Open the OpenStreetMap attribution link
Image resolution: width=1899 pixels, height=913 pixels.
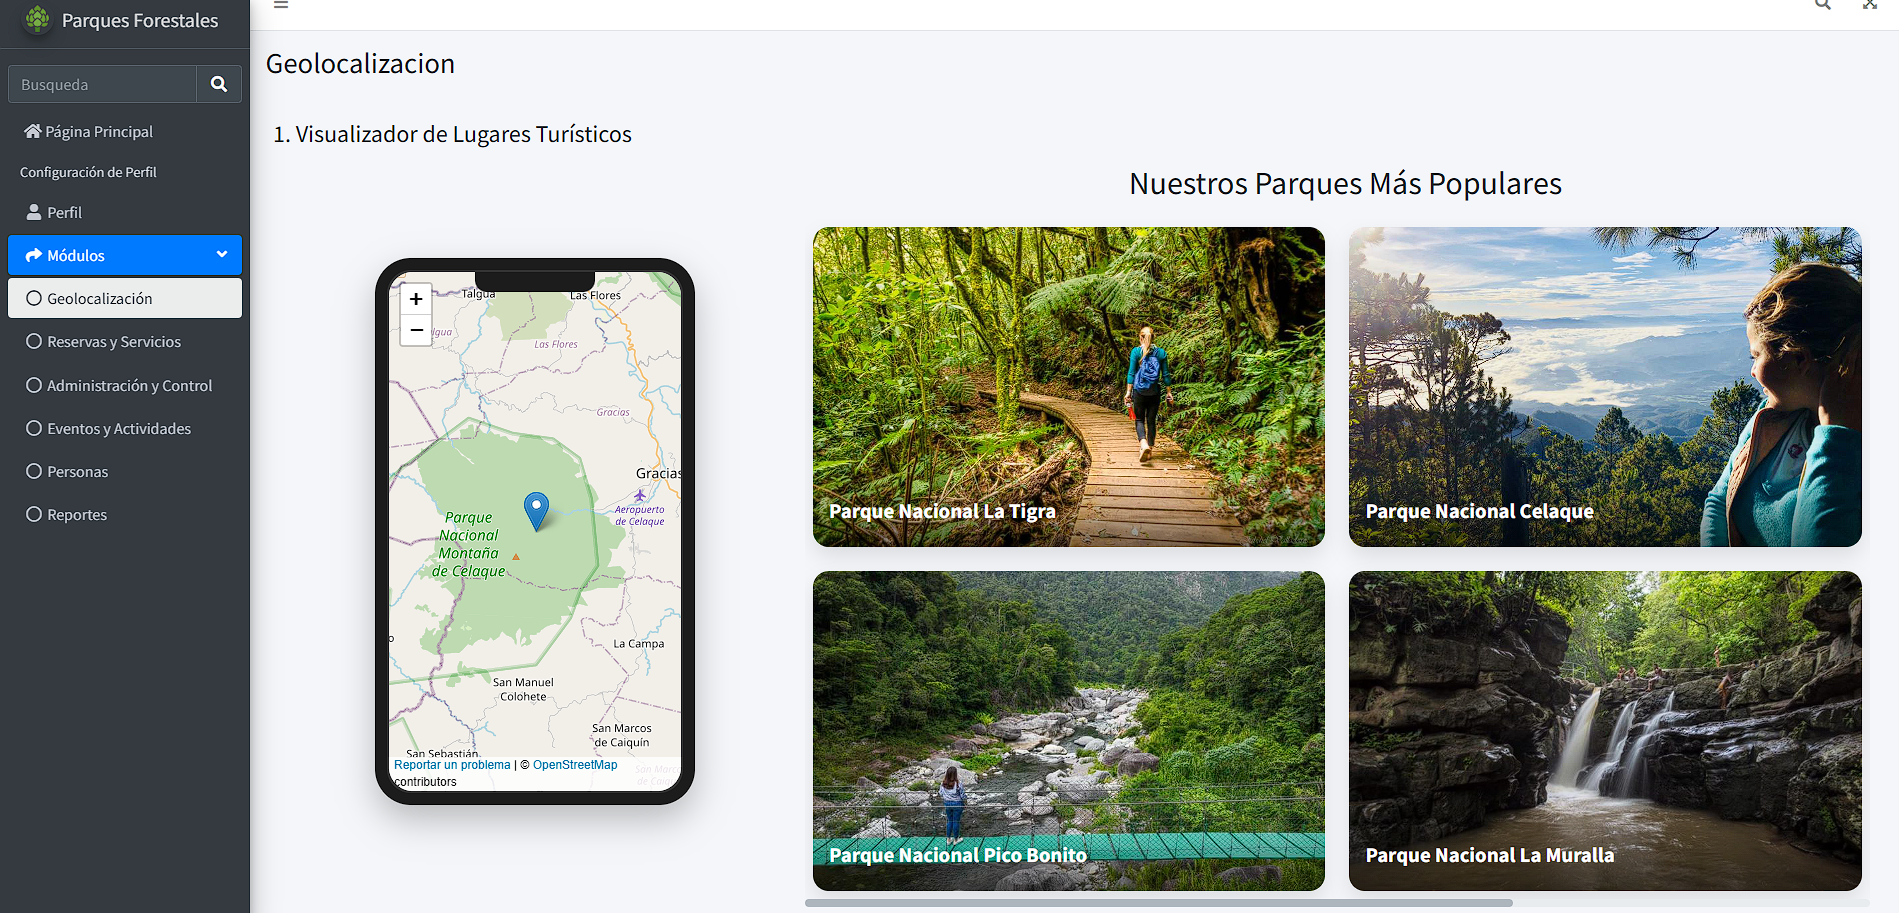574,764
